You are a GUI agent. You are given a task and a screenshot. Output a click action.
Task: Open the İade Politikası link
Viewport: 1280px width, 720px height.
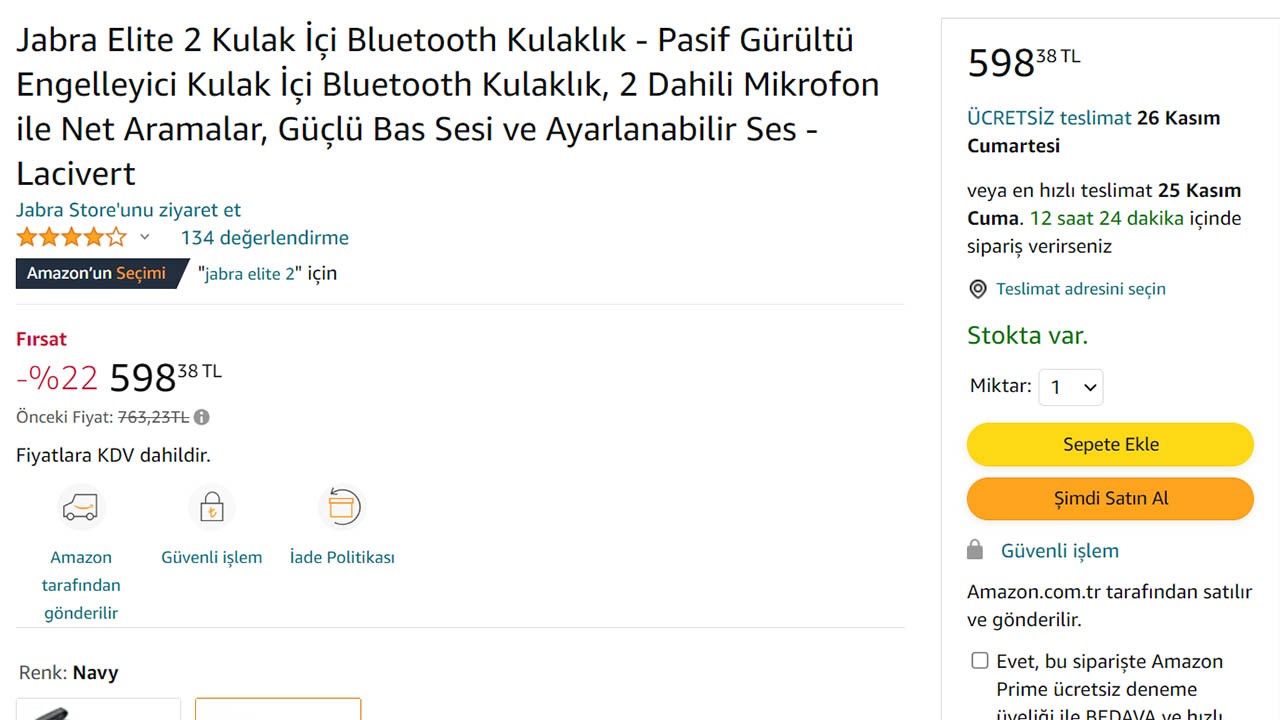coord(342,557)
